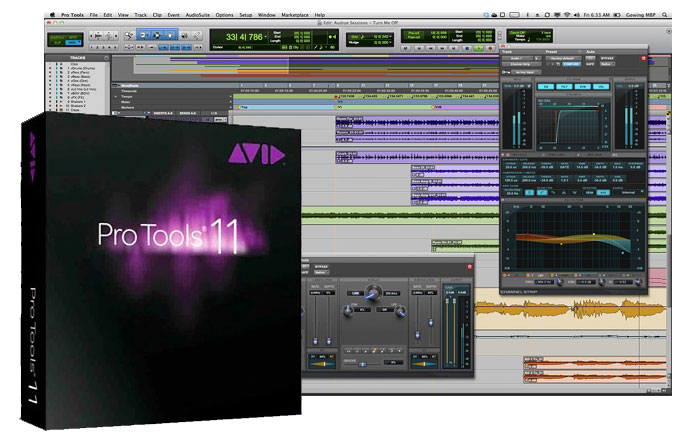Click the SAFE button in Channel Strip
This screenshot has height=444, width=687.
590,64
